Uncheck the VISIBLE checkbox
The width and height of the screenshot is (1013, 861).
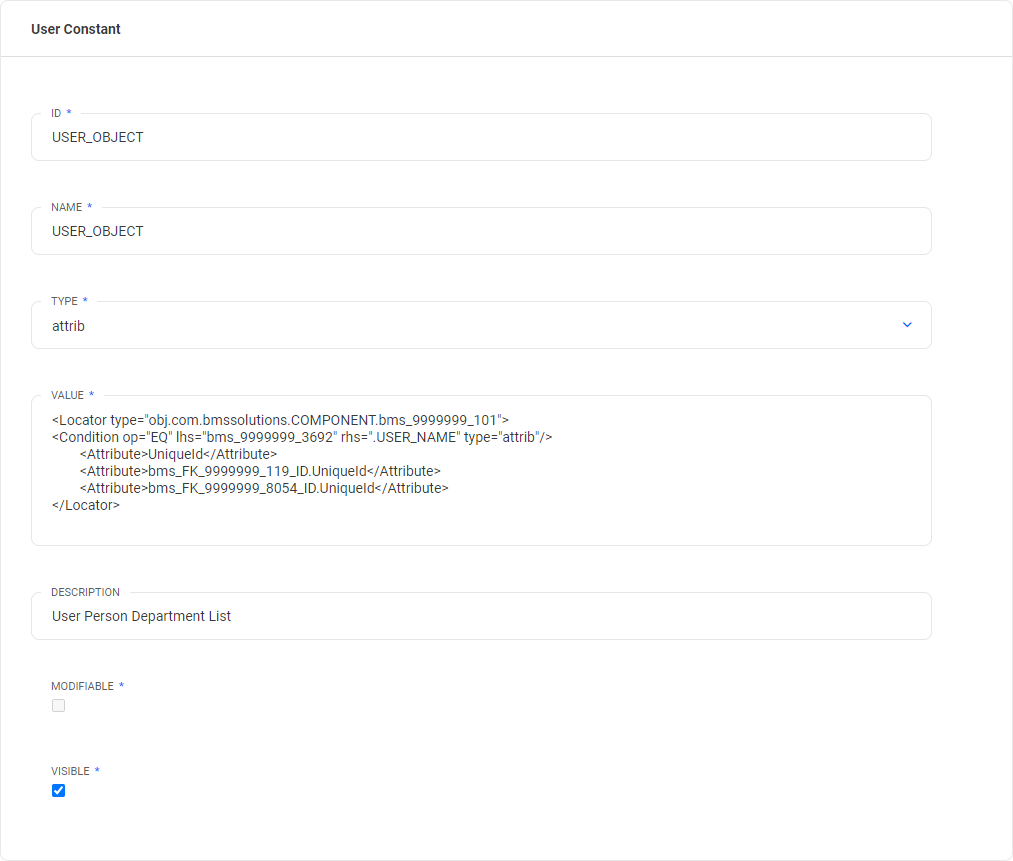click(x=58, y=791)
